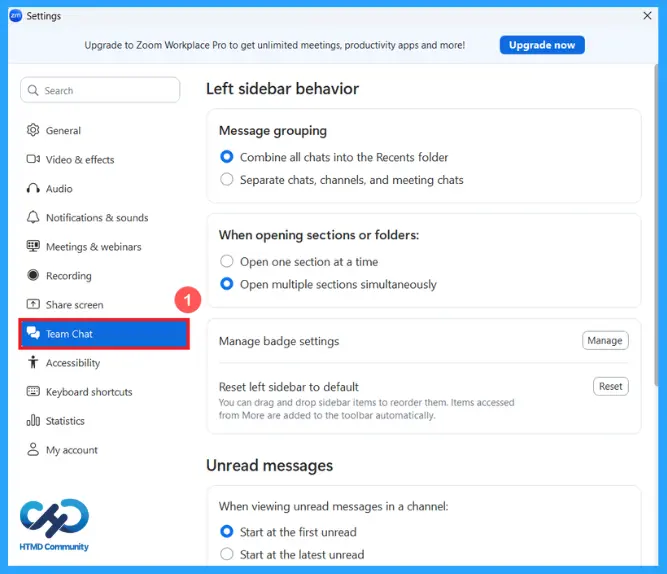
Task: Switch to Meetings & webinars settings
Action: 104,246
